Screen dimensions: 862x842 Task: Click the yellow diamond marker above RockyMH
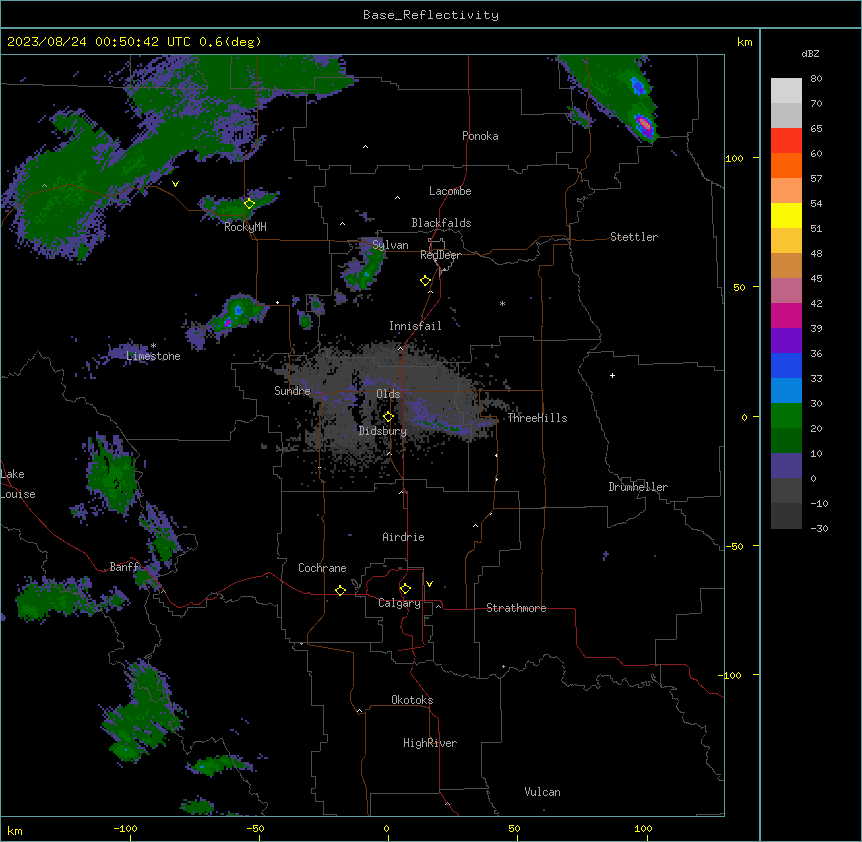(249, 204)
